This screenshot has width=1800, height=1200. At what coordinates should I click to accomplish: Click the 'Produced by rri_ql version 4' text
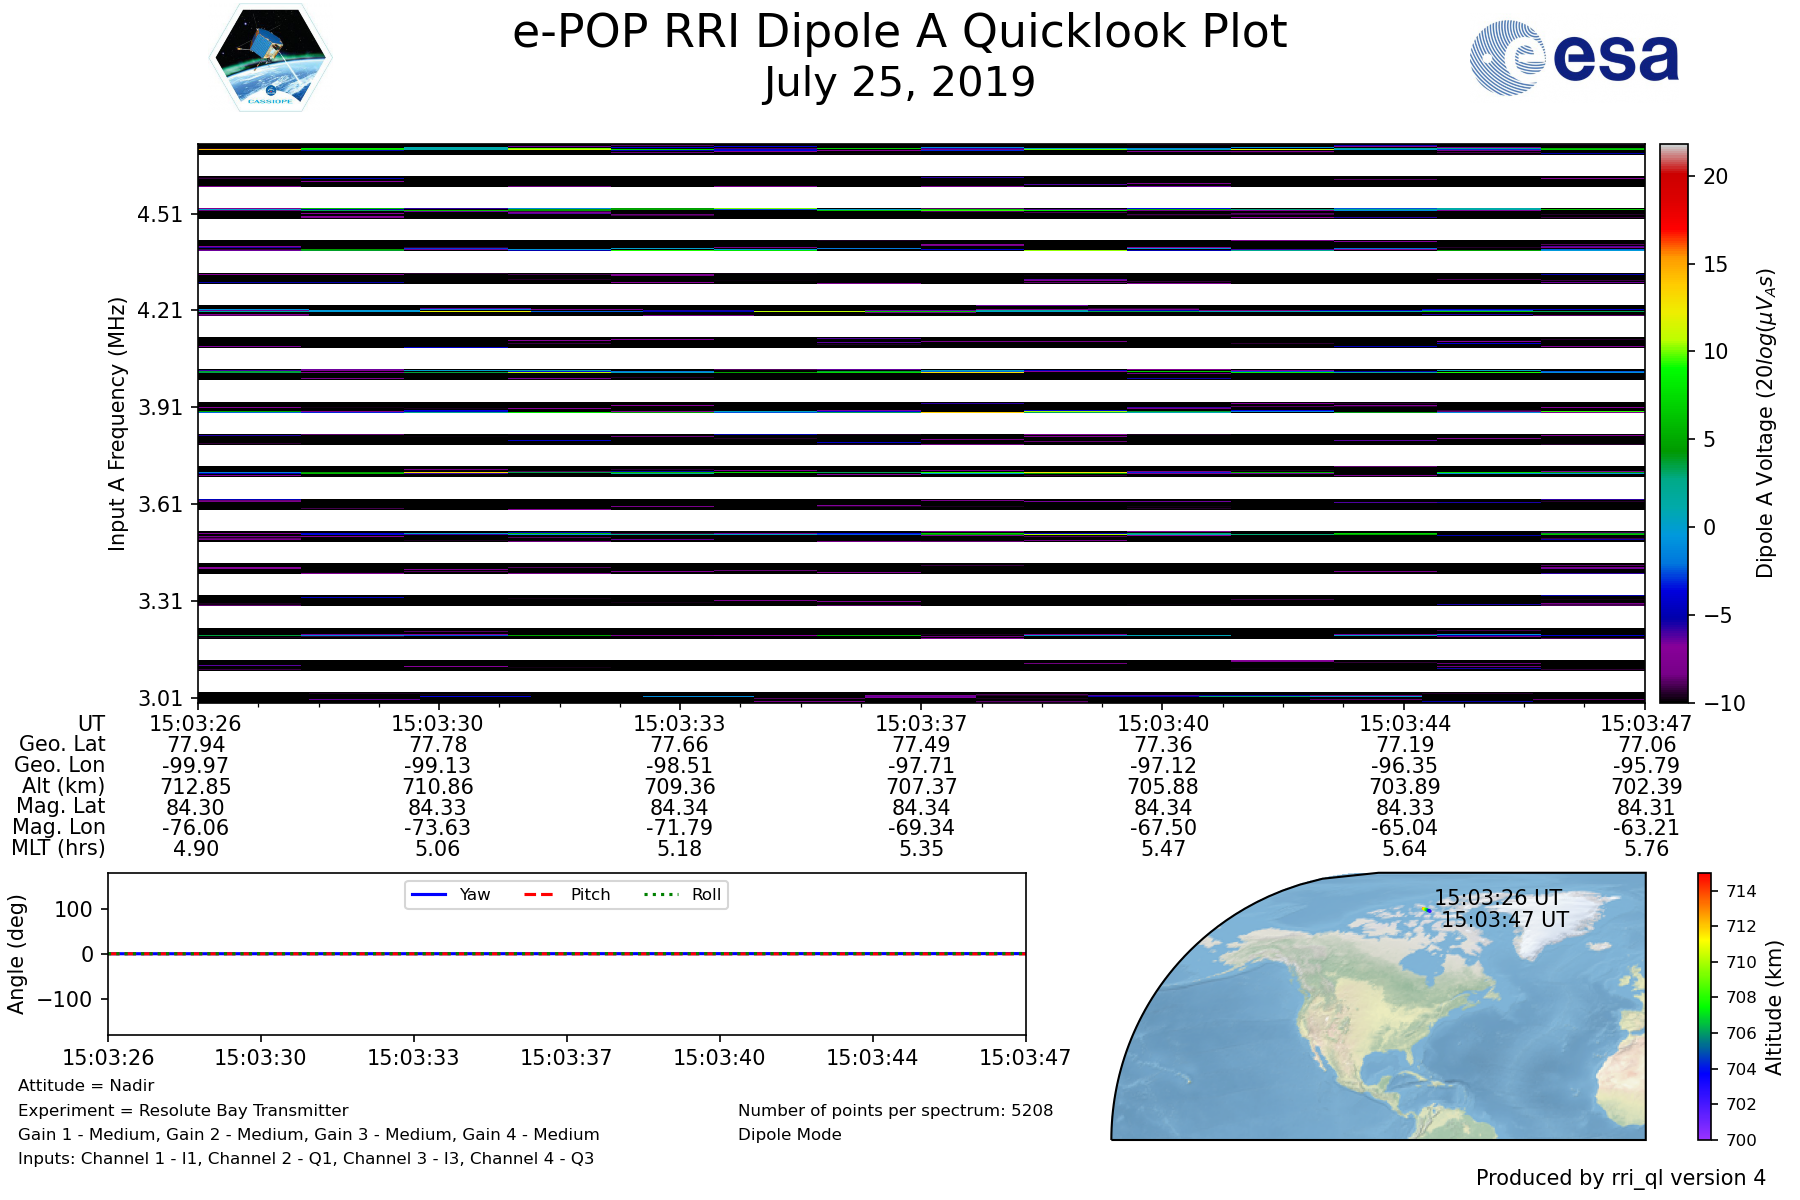pyautogui.click(x=1620, y=1178)
